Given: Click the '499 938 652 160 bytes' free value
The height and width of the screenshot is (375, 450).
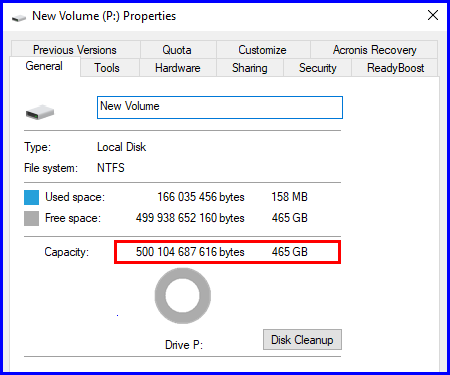Looking at the screenshot, I should [190, 218].
